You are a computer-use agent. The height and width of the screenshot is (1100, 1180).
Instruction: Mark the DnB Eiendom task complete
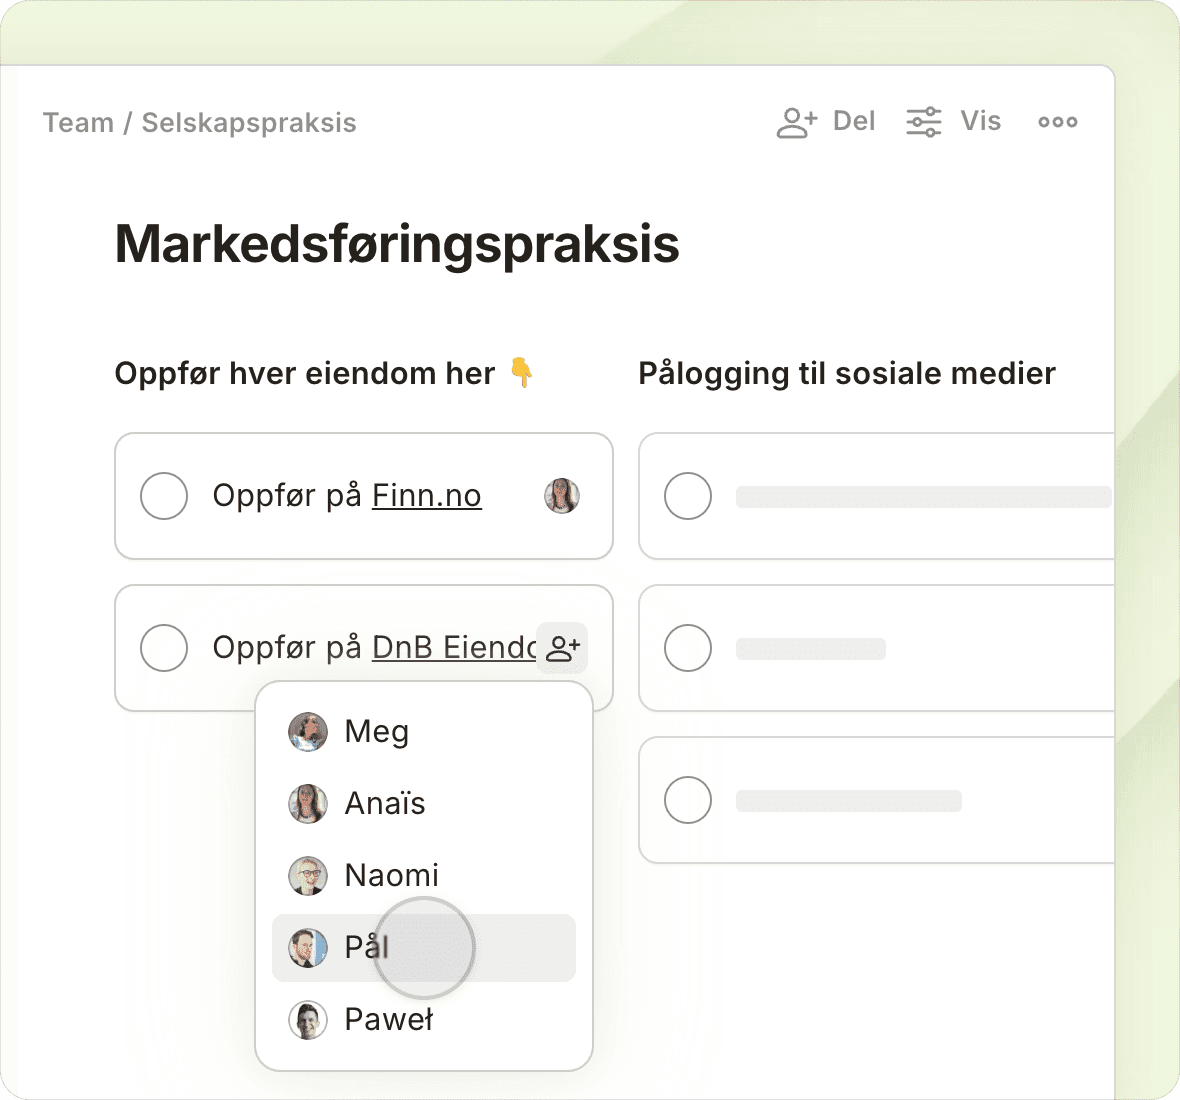pos(164,648)
